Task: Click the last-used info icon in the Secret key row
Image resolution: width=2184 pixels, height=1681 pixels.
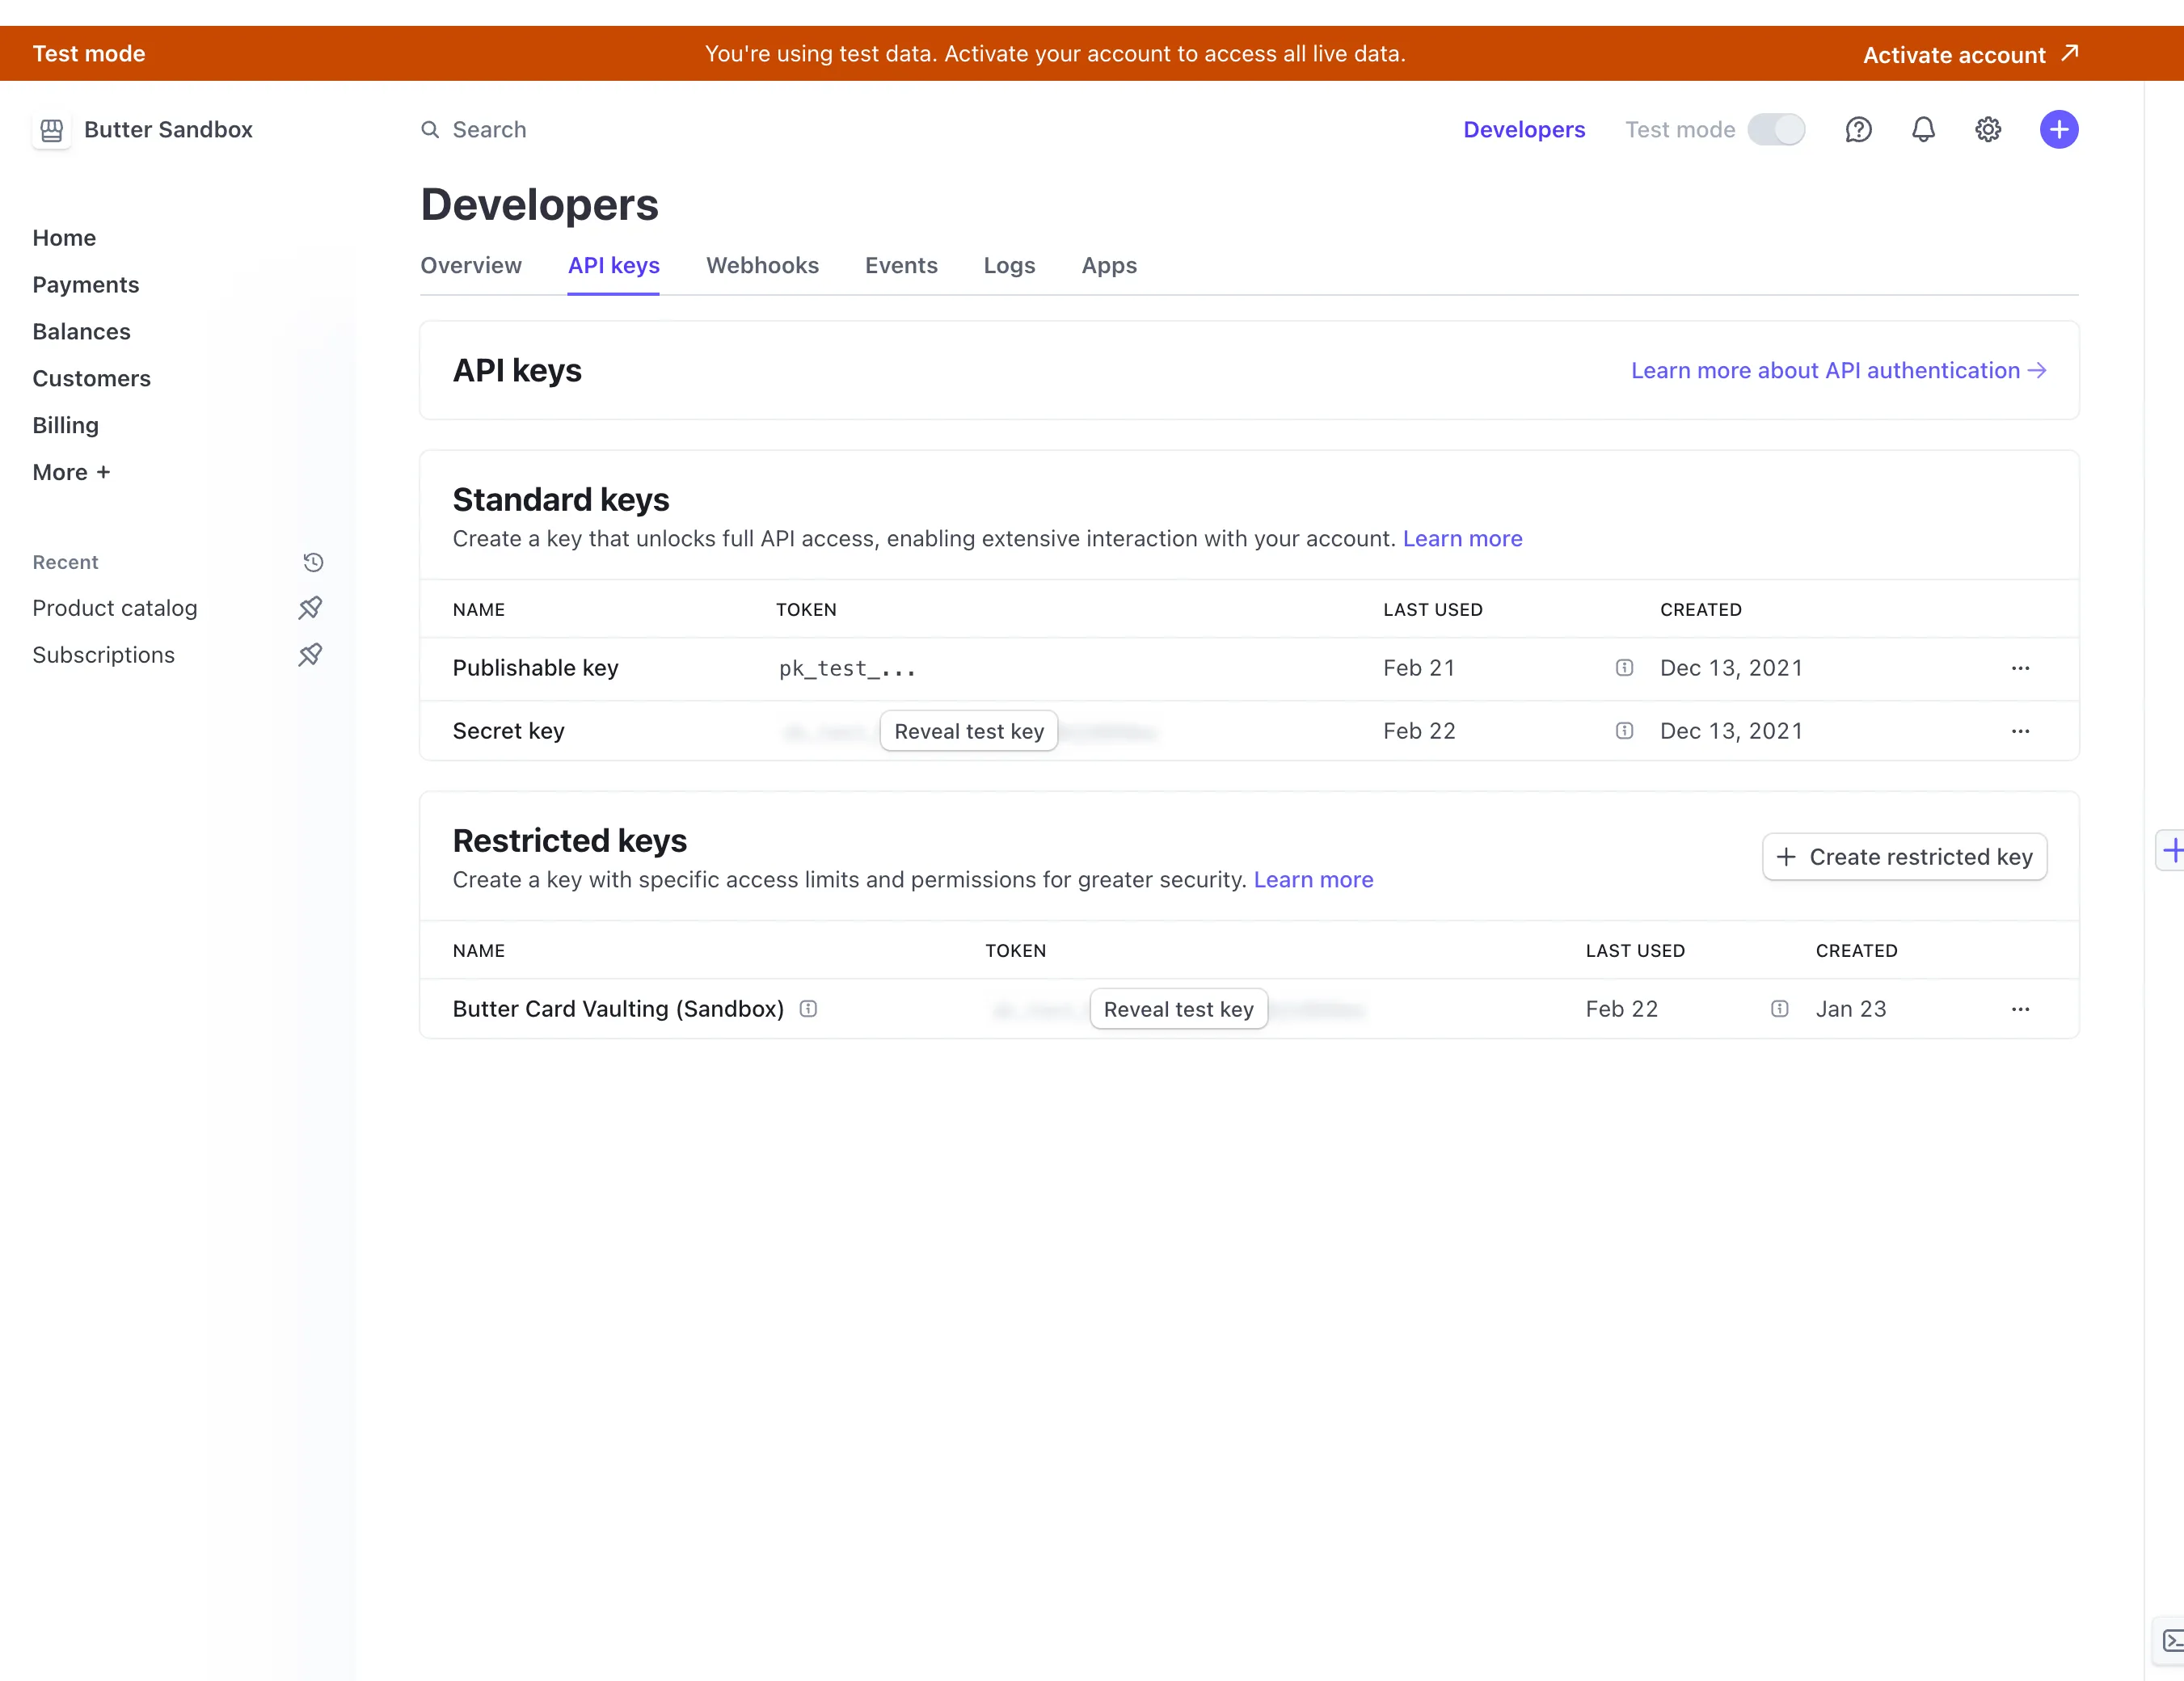Action: tap(1624, 731)
